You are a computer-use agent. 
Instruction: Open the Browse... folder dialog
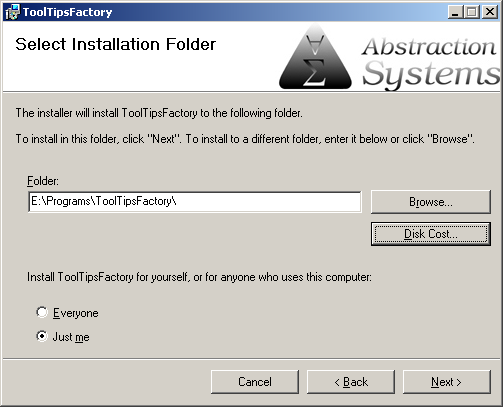click(431, 202)
